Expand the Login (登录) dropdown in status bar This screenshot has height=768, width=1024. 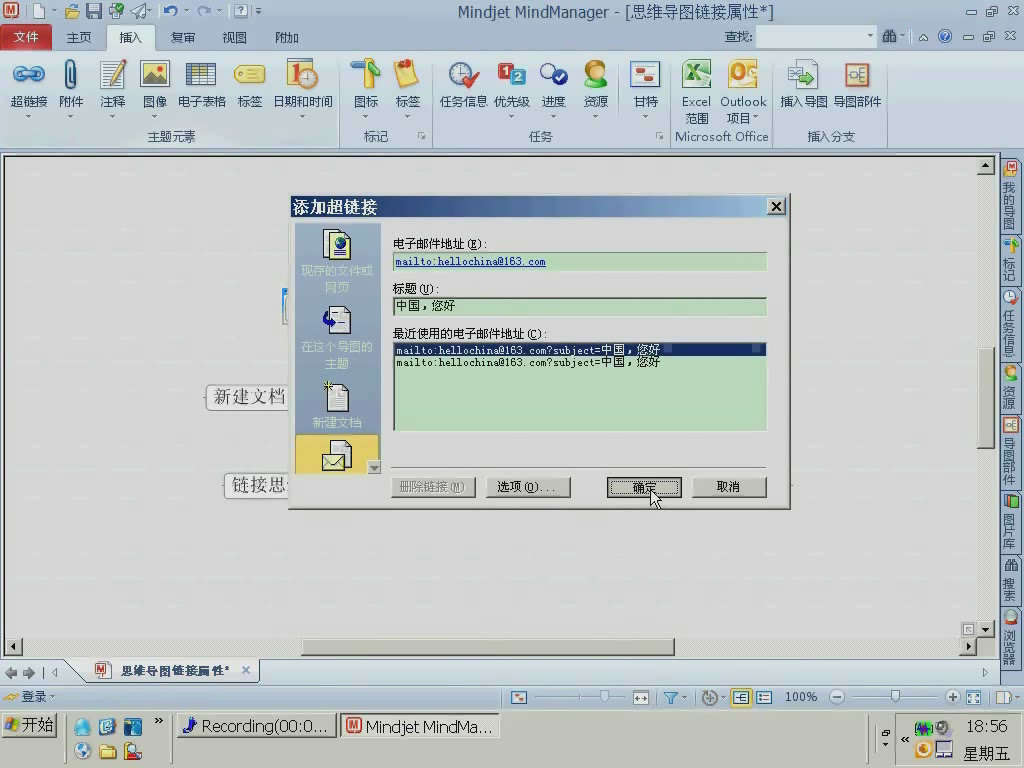click(x=52, y=697)
